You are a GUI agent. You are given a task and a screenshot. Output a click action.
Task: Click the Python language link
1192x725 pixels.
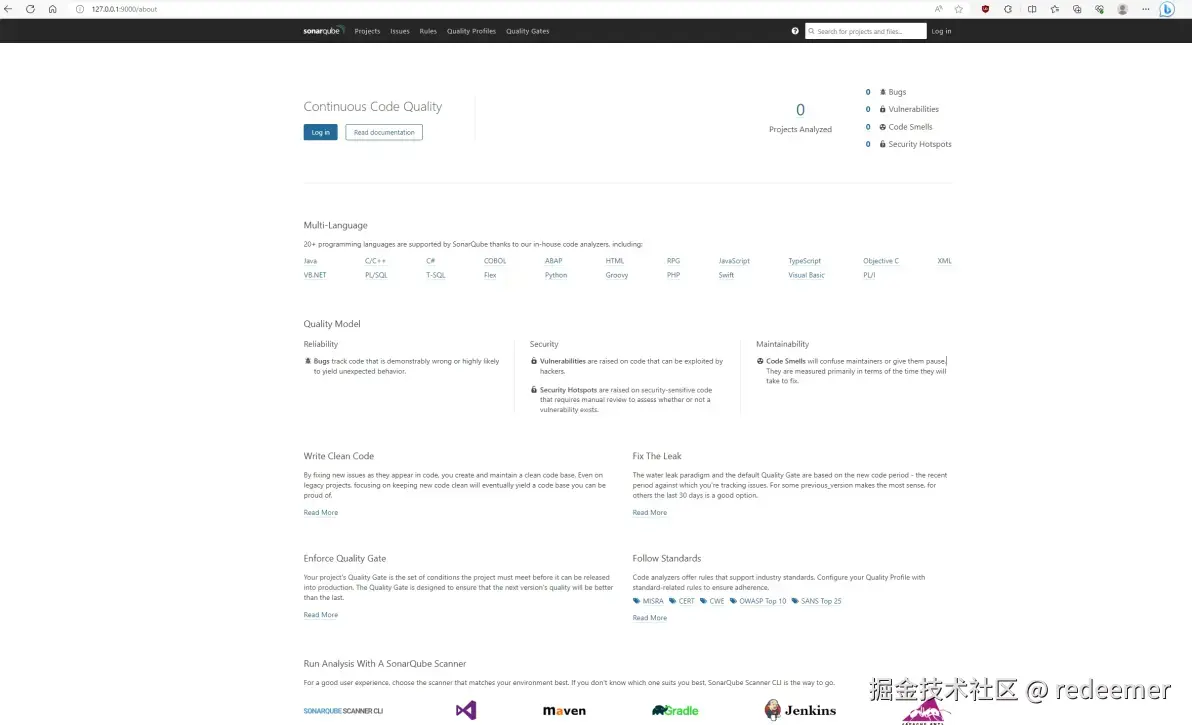[x=556, y=275]
